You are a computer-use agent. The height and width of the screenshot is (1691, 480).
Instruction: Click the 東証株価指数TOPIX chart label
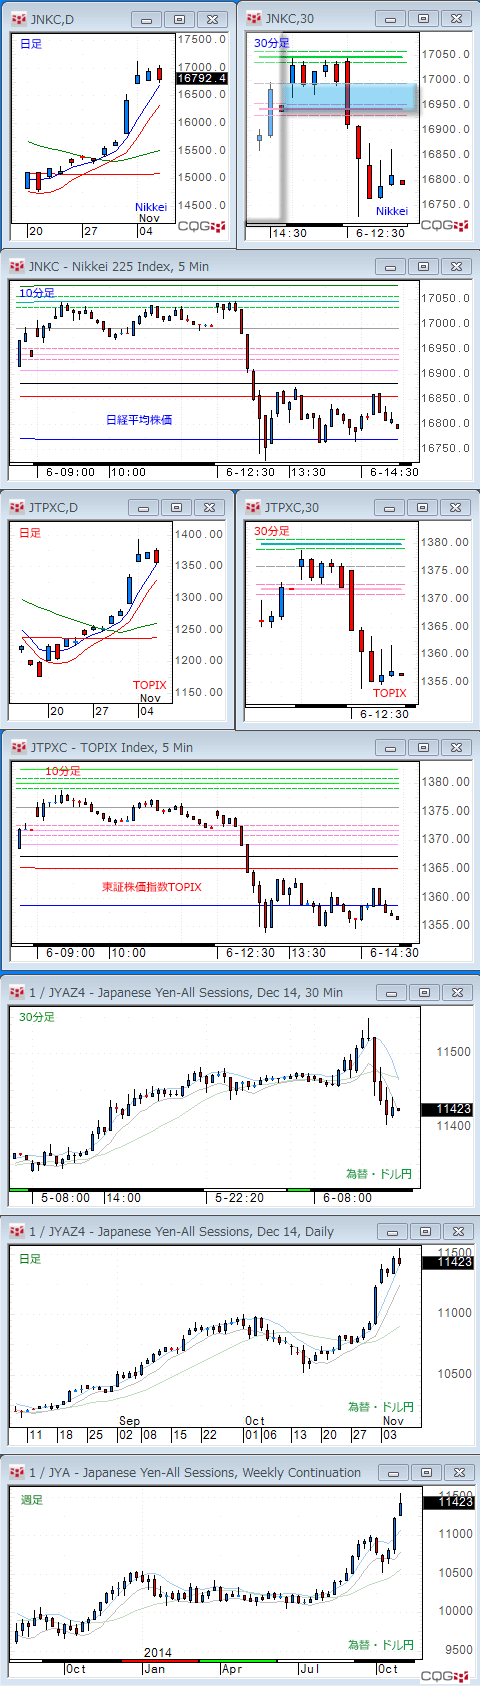(151, 887)
